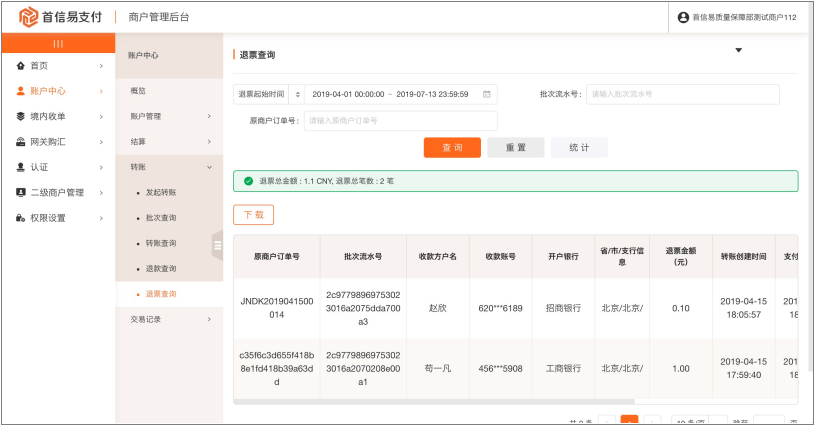Click account number 620***6189
Screen dimensions: 815x425
[500, 308]
